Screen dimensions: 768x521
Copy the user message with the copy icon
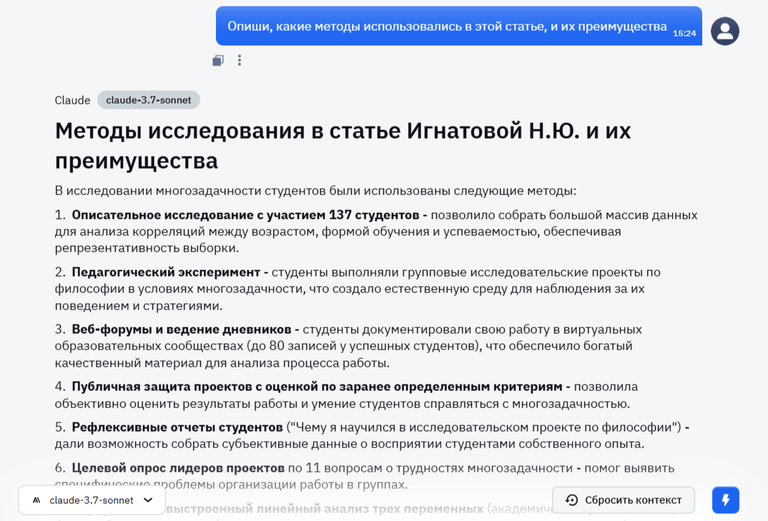218,60
